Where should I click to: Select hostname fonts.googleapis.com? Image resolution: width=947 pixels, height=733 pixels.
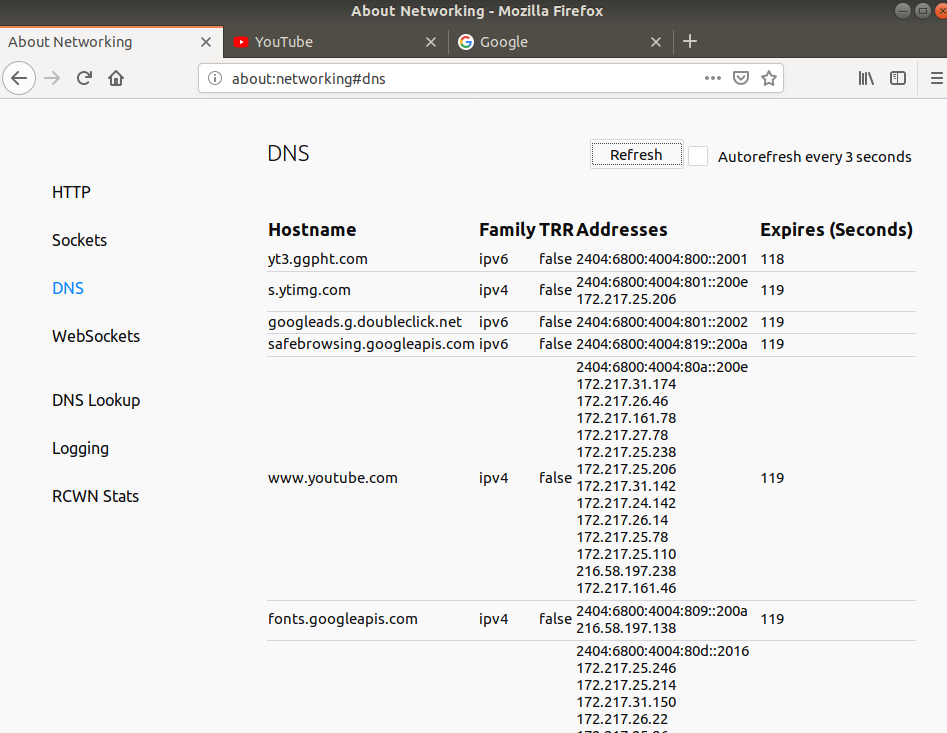343,619
